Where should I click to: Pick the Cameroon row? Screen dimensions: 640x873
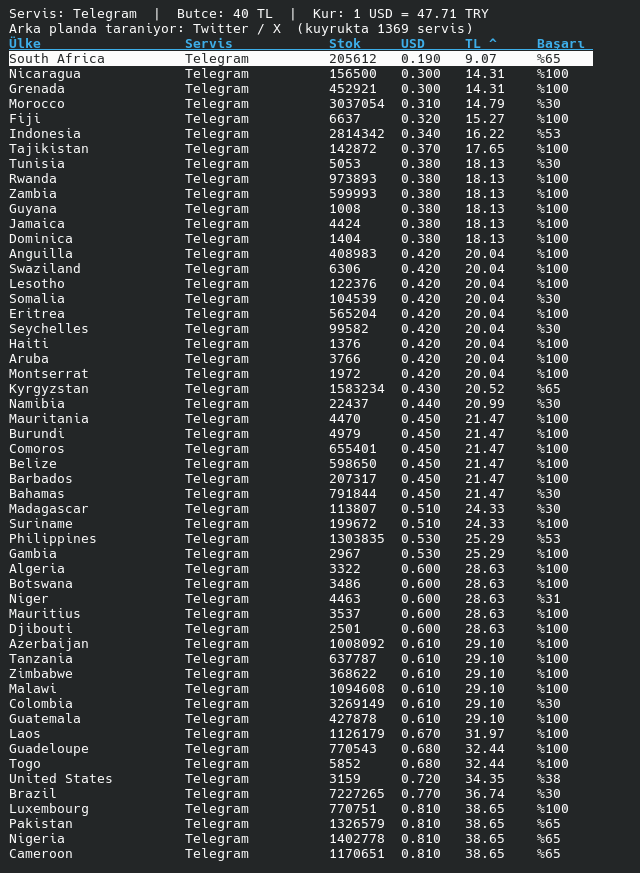pos(301,854)
